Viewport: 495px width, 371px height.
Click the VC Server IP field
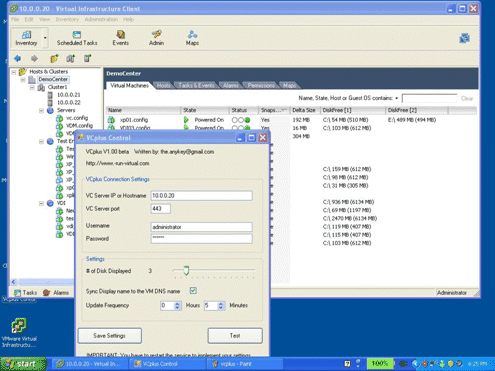pos(201,196)
